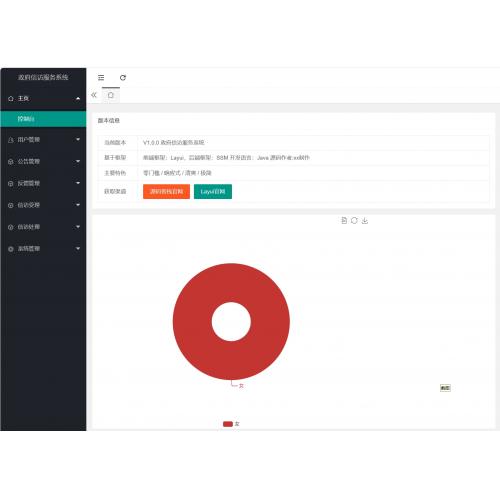Click the user icon beside 用户管理
The image size is (500, 500).
[11, 140]
